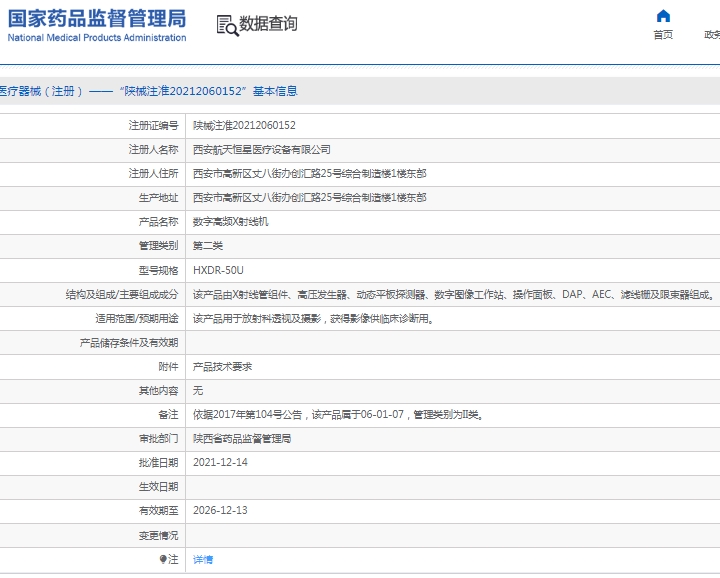Click the 产品名称 row label
Image resolution: width=720 pixels, height=578 pixels.
[158, 222]
